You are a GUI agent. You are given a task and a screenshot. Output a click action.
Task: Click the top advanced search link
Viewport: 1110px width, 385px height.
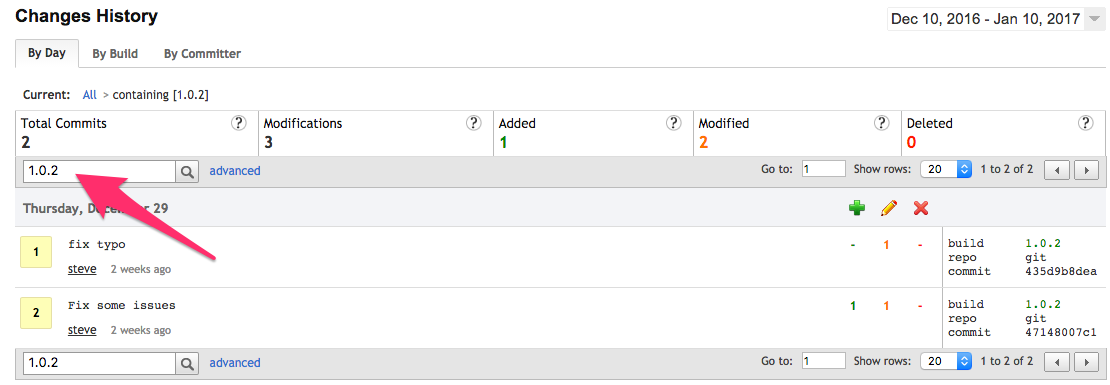click(235, 171)
